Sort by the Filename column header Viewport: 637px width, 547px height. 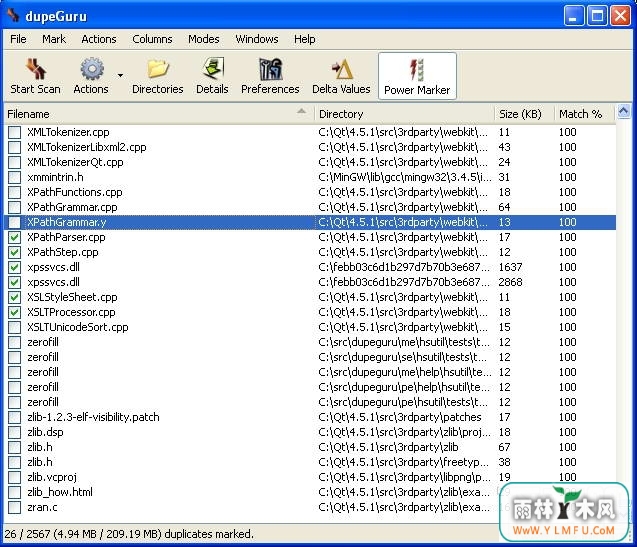click(159, 114)
